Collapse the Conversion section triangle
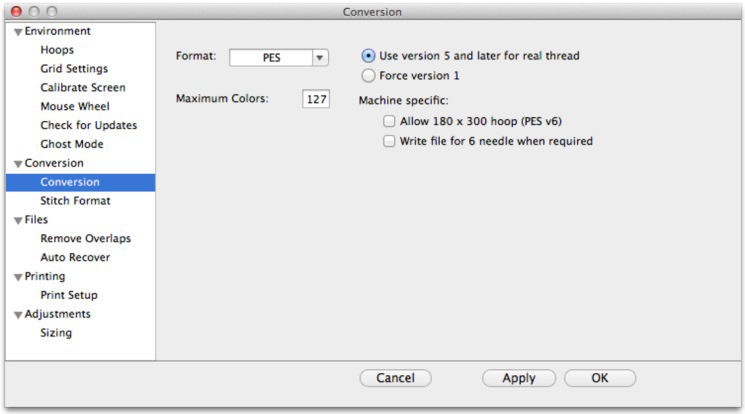The width and height of the screenshot is (745, 414). 18,164
